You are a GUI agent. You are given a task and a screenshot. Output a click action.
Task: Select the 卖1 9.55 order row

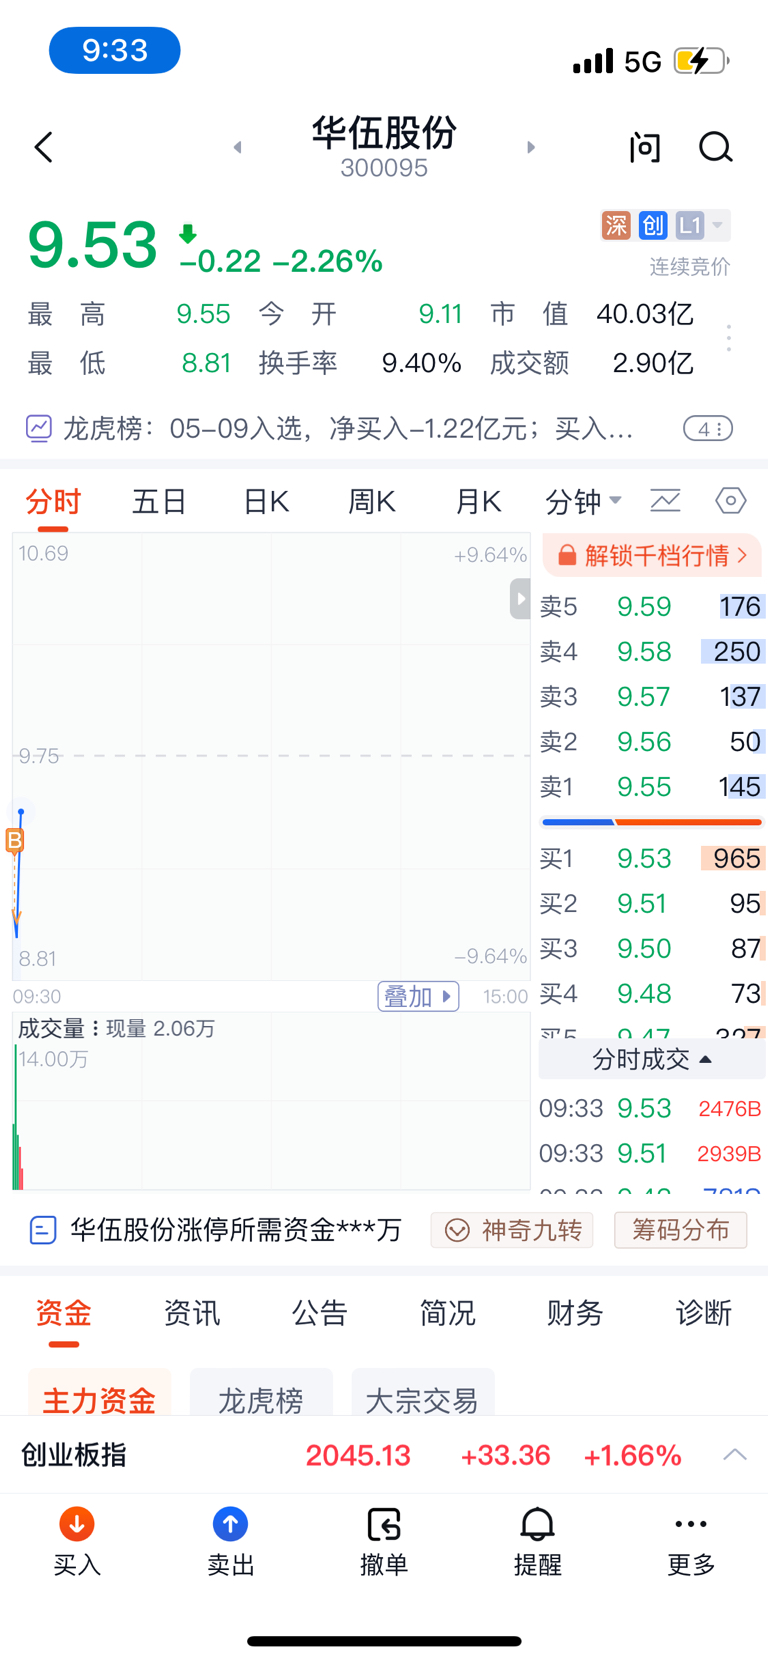pyautogui.click(x=652, y=787)
